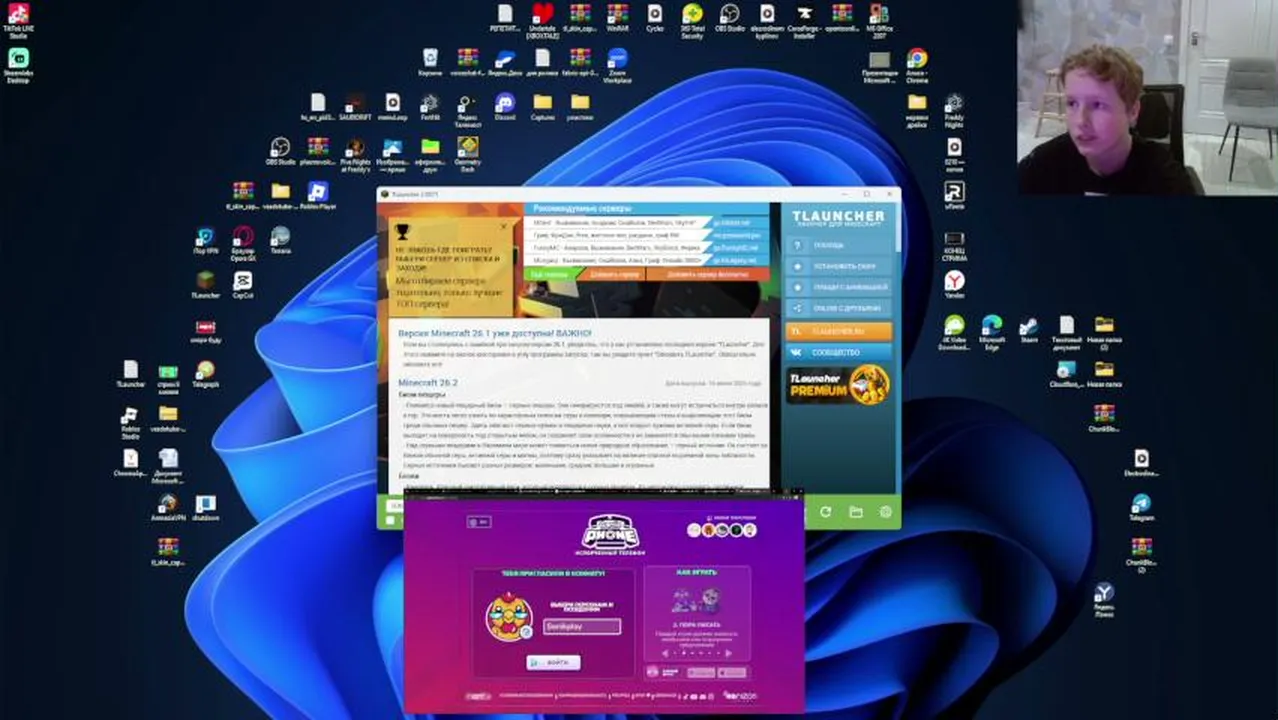The width and height of the screenshot is (1278, 720).
Task: Open Yandex browser shortcut
Action: [x=955, y=282]
